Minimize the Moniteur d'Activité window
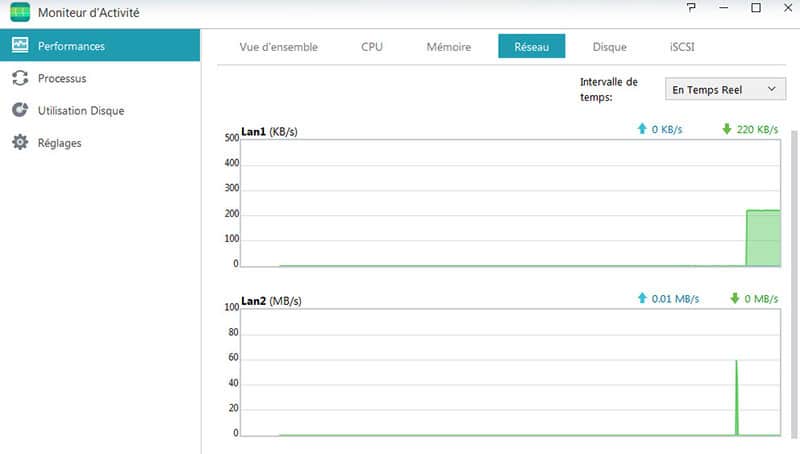The height and width of the screenshot is (454, 800). click(x=723, y=8)
